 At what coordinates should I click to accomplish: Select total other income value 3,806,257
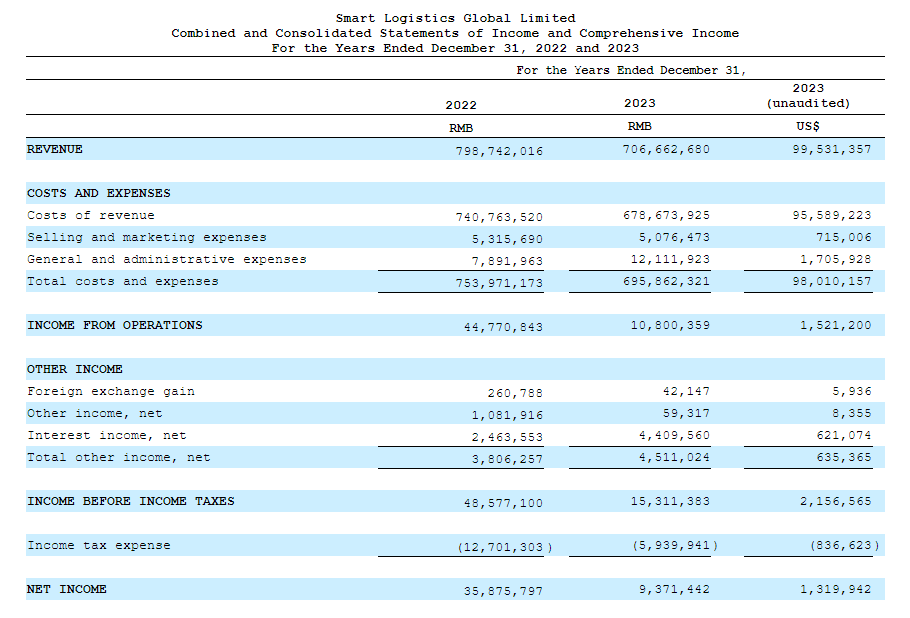507,460
